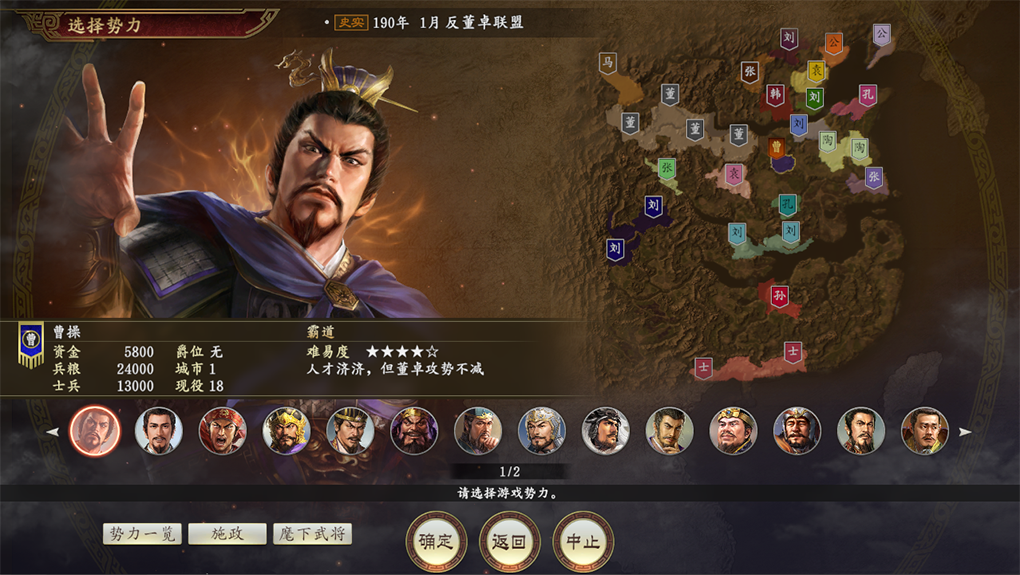Pick the red-faced ruler portrait sixth in row
This screenshot has width=1020, height=575.
point(414,431)
